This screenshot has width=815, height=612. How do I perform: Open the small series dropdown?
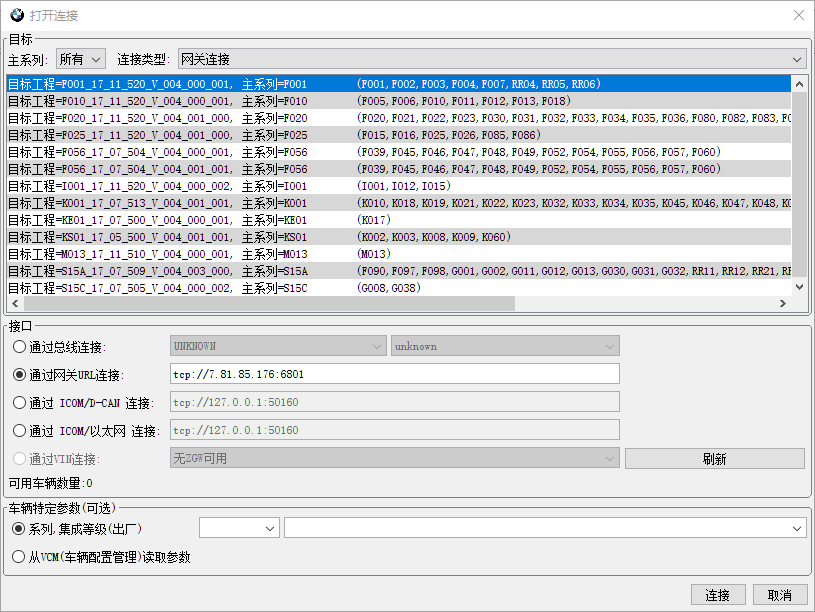coord(239,528)
